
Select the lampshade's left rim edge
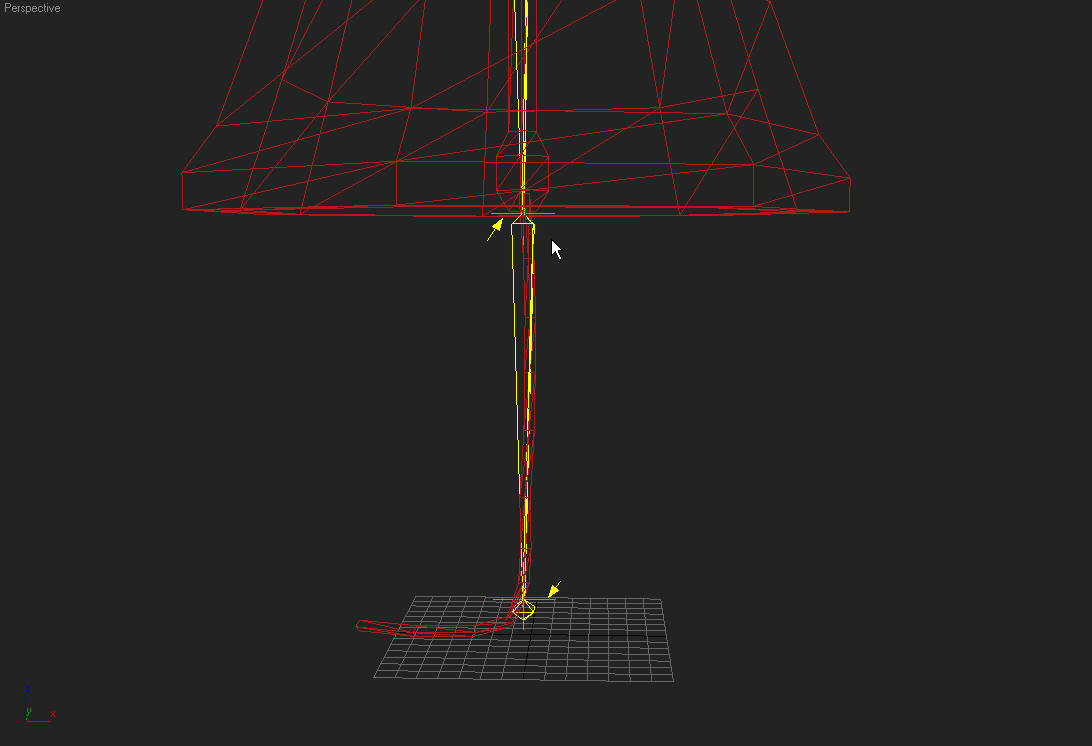click(182, 190)
